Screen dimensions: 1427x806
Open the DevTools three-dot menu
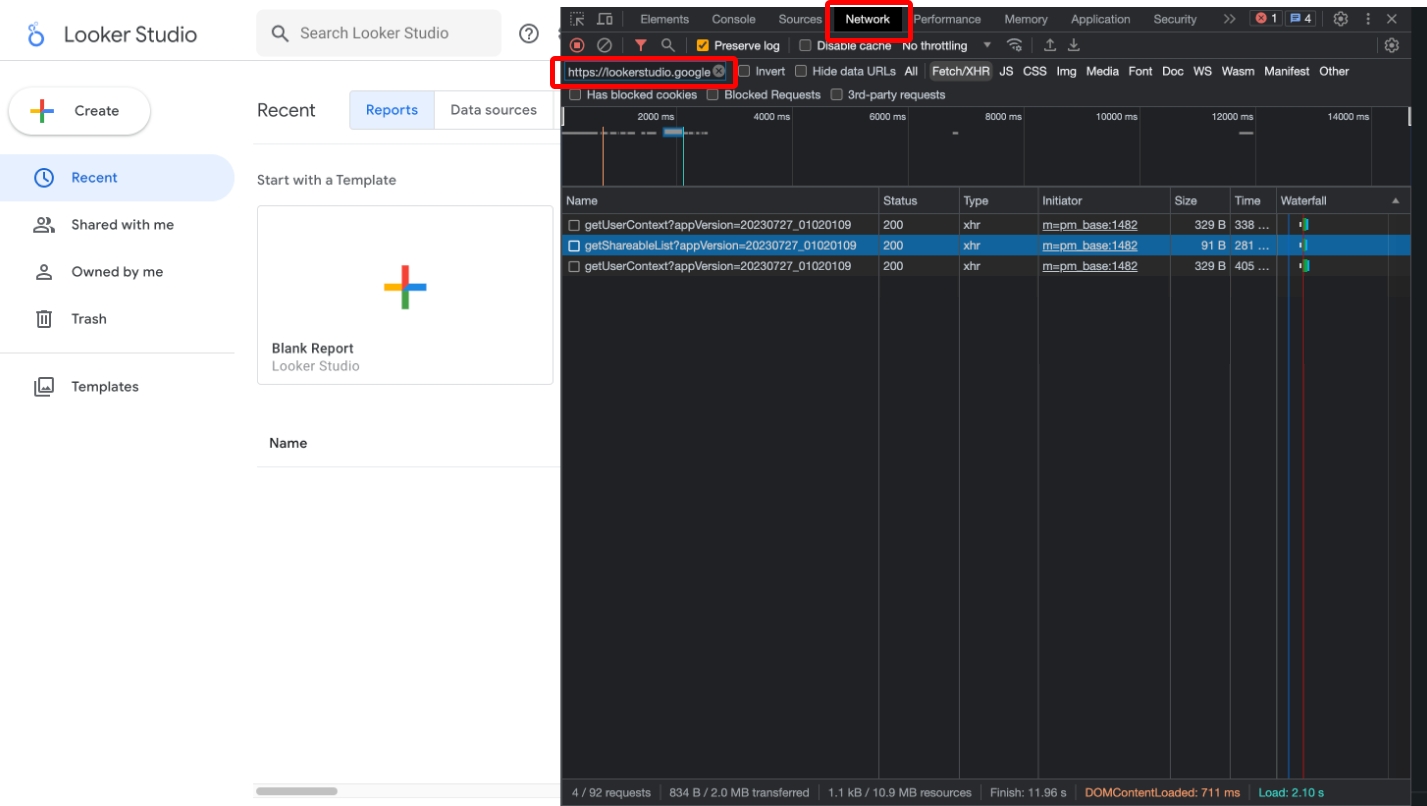[x=1368, y=19]
